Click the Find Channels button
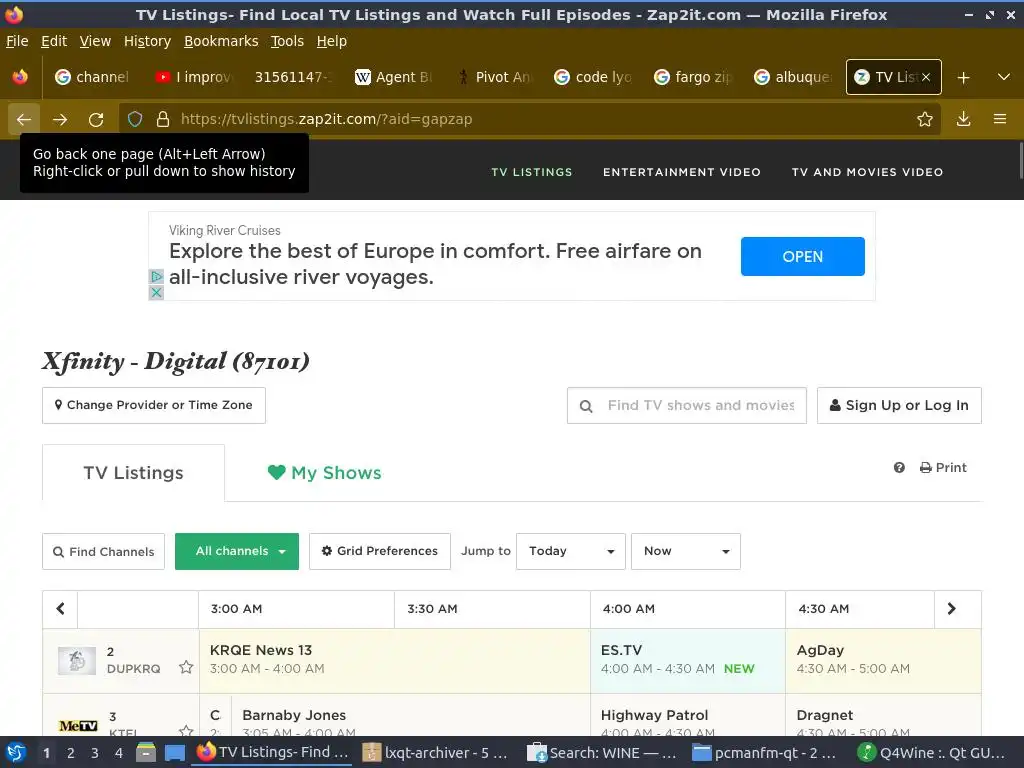The image size is (1024, 768). click(x=103, y=551)
